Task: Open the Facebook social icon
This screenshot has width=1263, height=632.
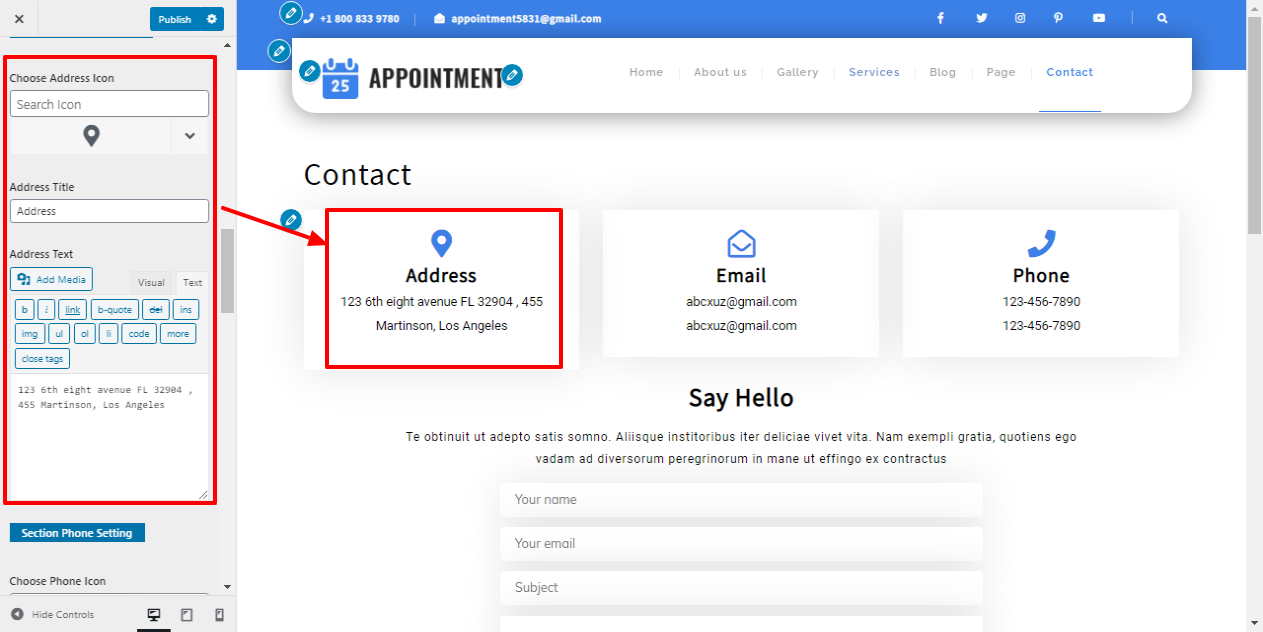Action: coord(940,18)
